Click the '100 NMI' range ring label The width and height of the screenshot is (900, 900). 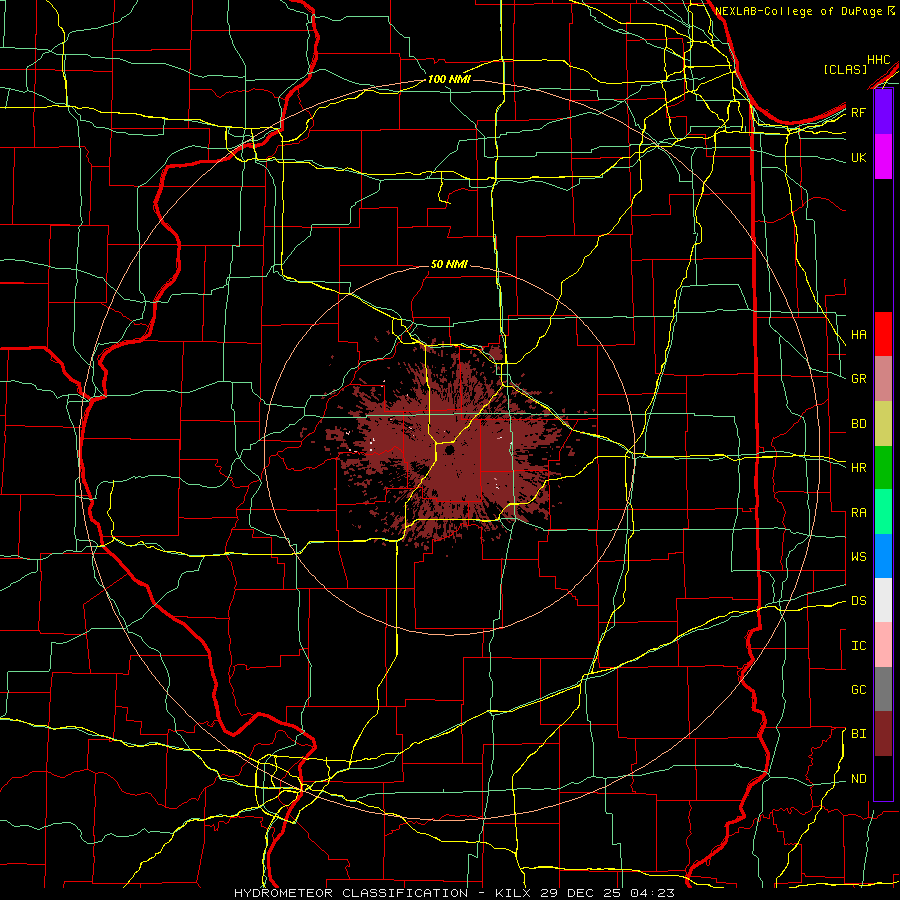pos(449,79)
